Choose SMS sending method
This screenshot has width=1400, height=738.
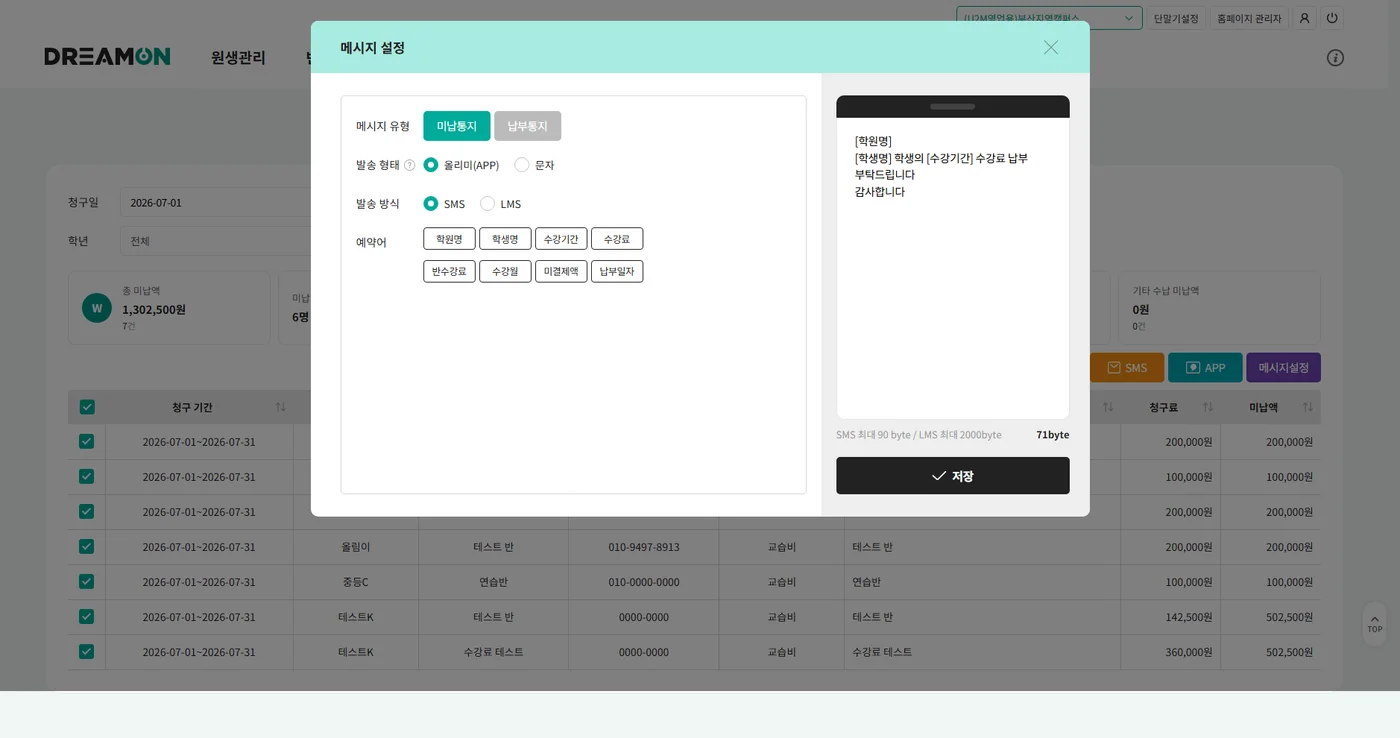coord(431,204)
